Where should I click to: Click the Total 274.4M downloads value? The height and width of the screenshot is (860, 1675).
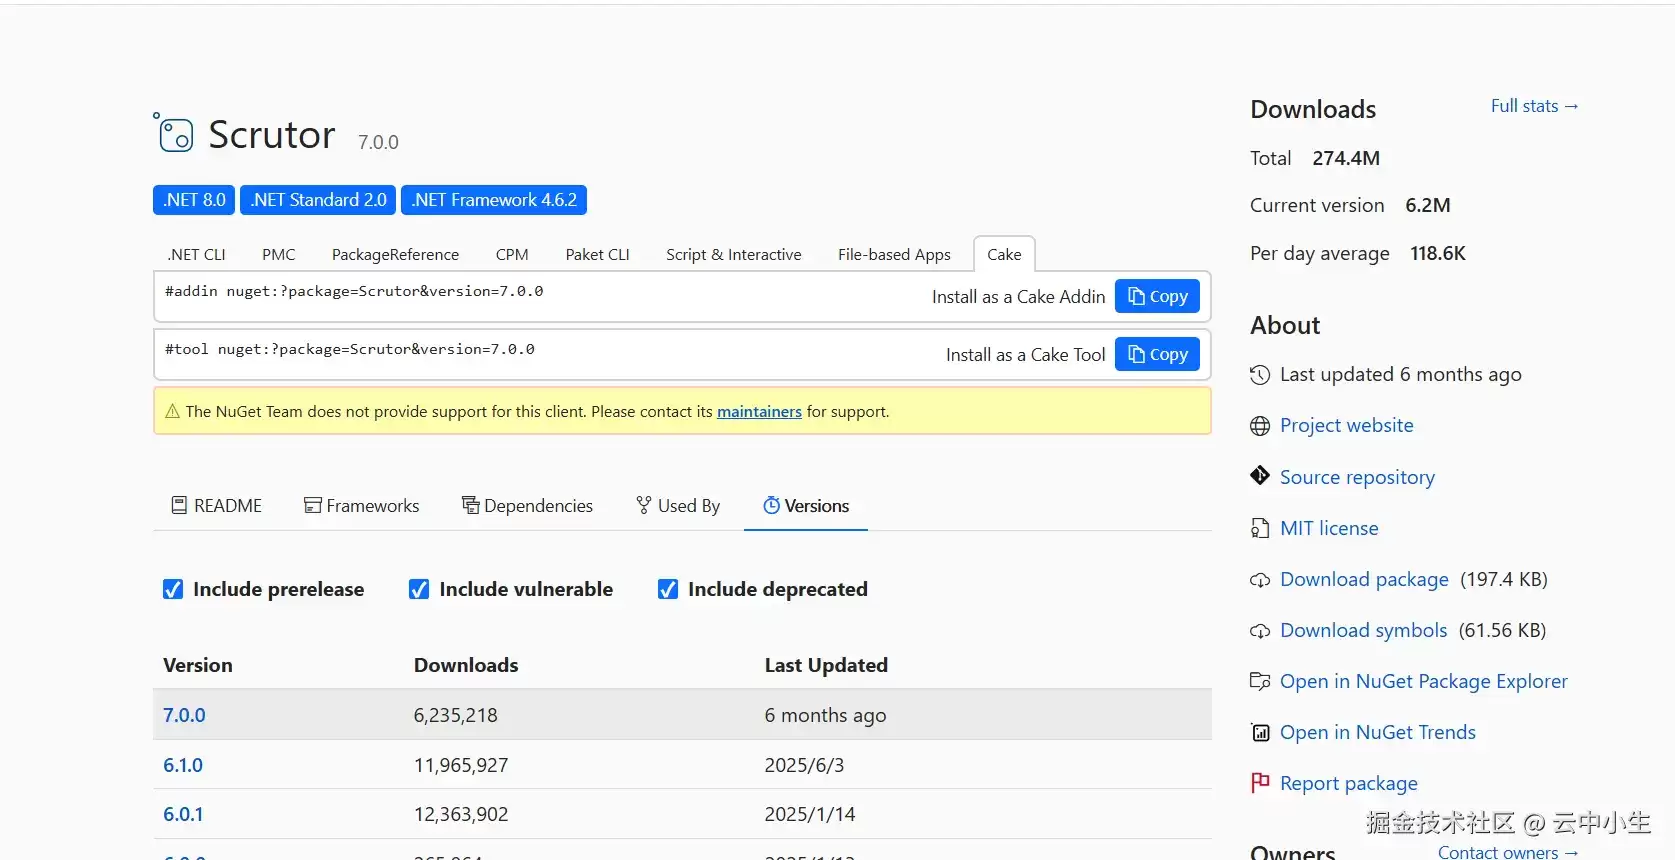tap(1346, 158)
